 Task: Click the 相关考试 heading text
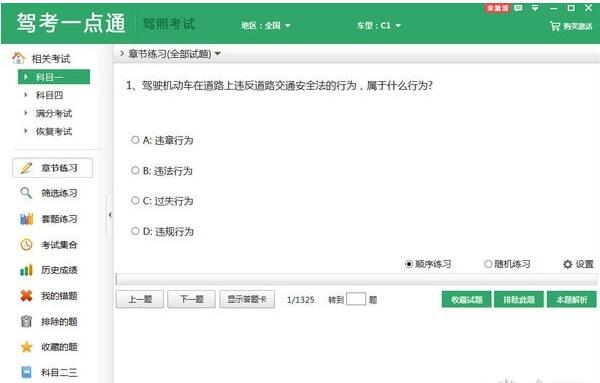click(51, 59)
